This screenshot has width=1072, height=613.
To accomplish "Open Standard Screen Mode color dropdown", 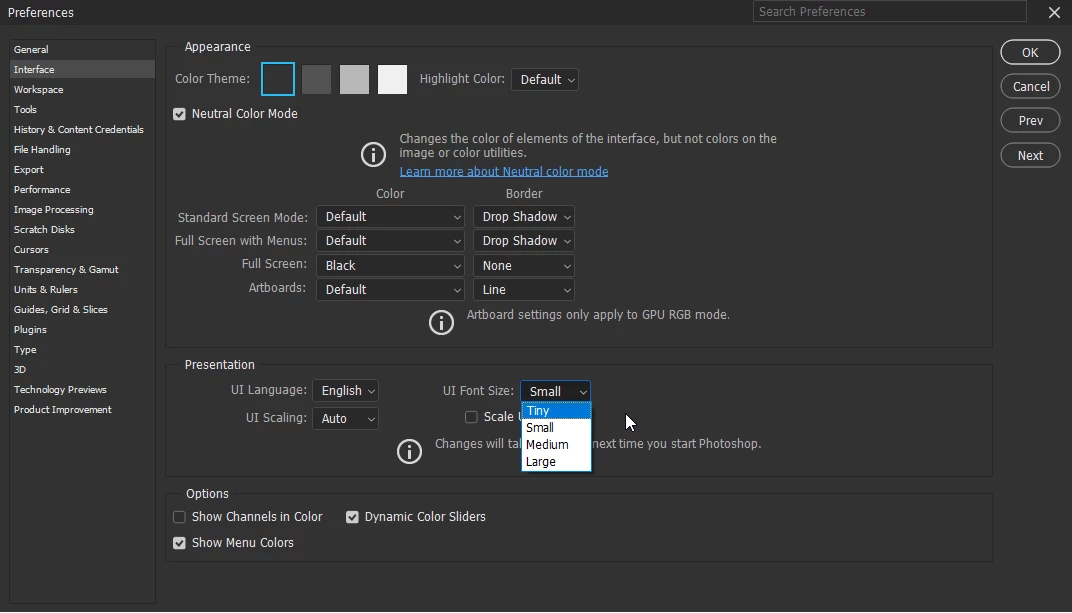I will pyautogui.click(x=390, y=217).
